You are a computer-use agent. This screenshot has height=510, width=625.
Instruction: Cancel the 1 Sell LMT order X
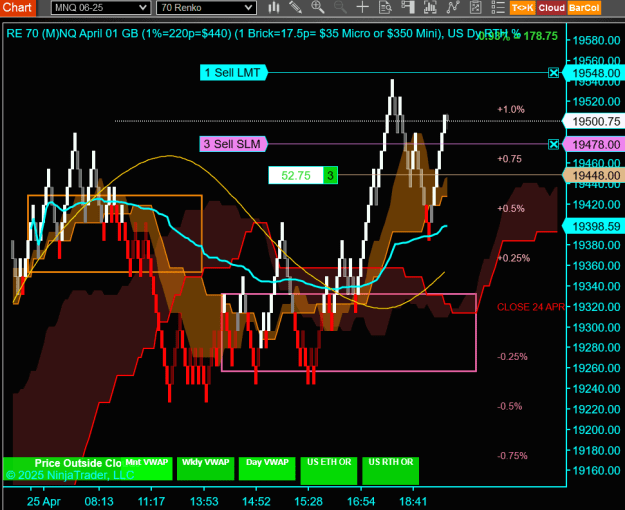click(x=553, y=73)
